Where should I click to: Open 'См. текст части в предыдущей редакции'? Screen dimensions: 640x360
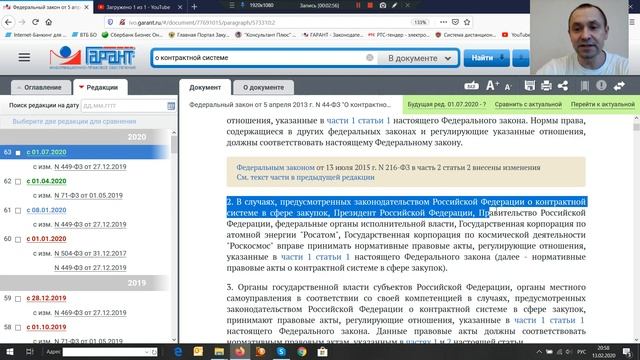(305, 177)
